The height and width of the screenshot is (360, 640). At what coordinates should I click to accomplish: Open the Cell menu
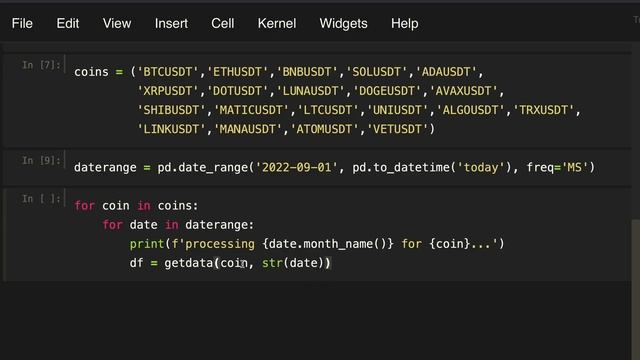[x=223, y=24]
